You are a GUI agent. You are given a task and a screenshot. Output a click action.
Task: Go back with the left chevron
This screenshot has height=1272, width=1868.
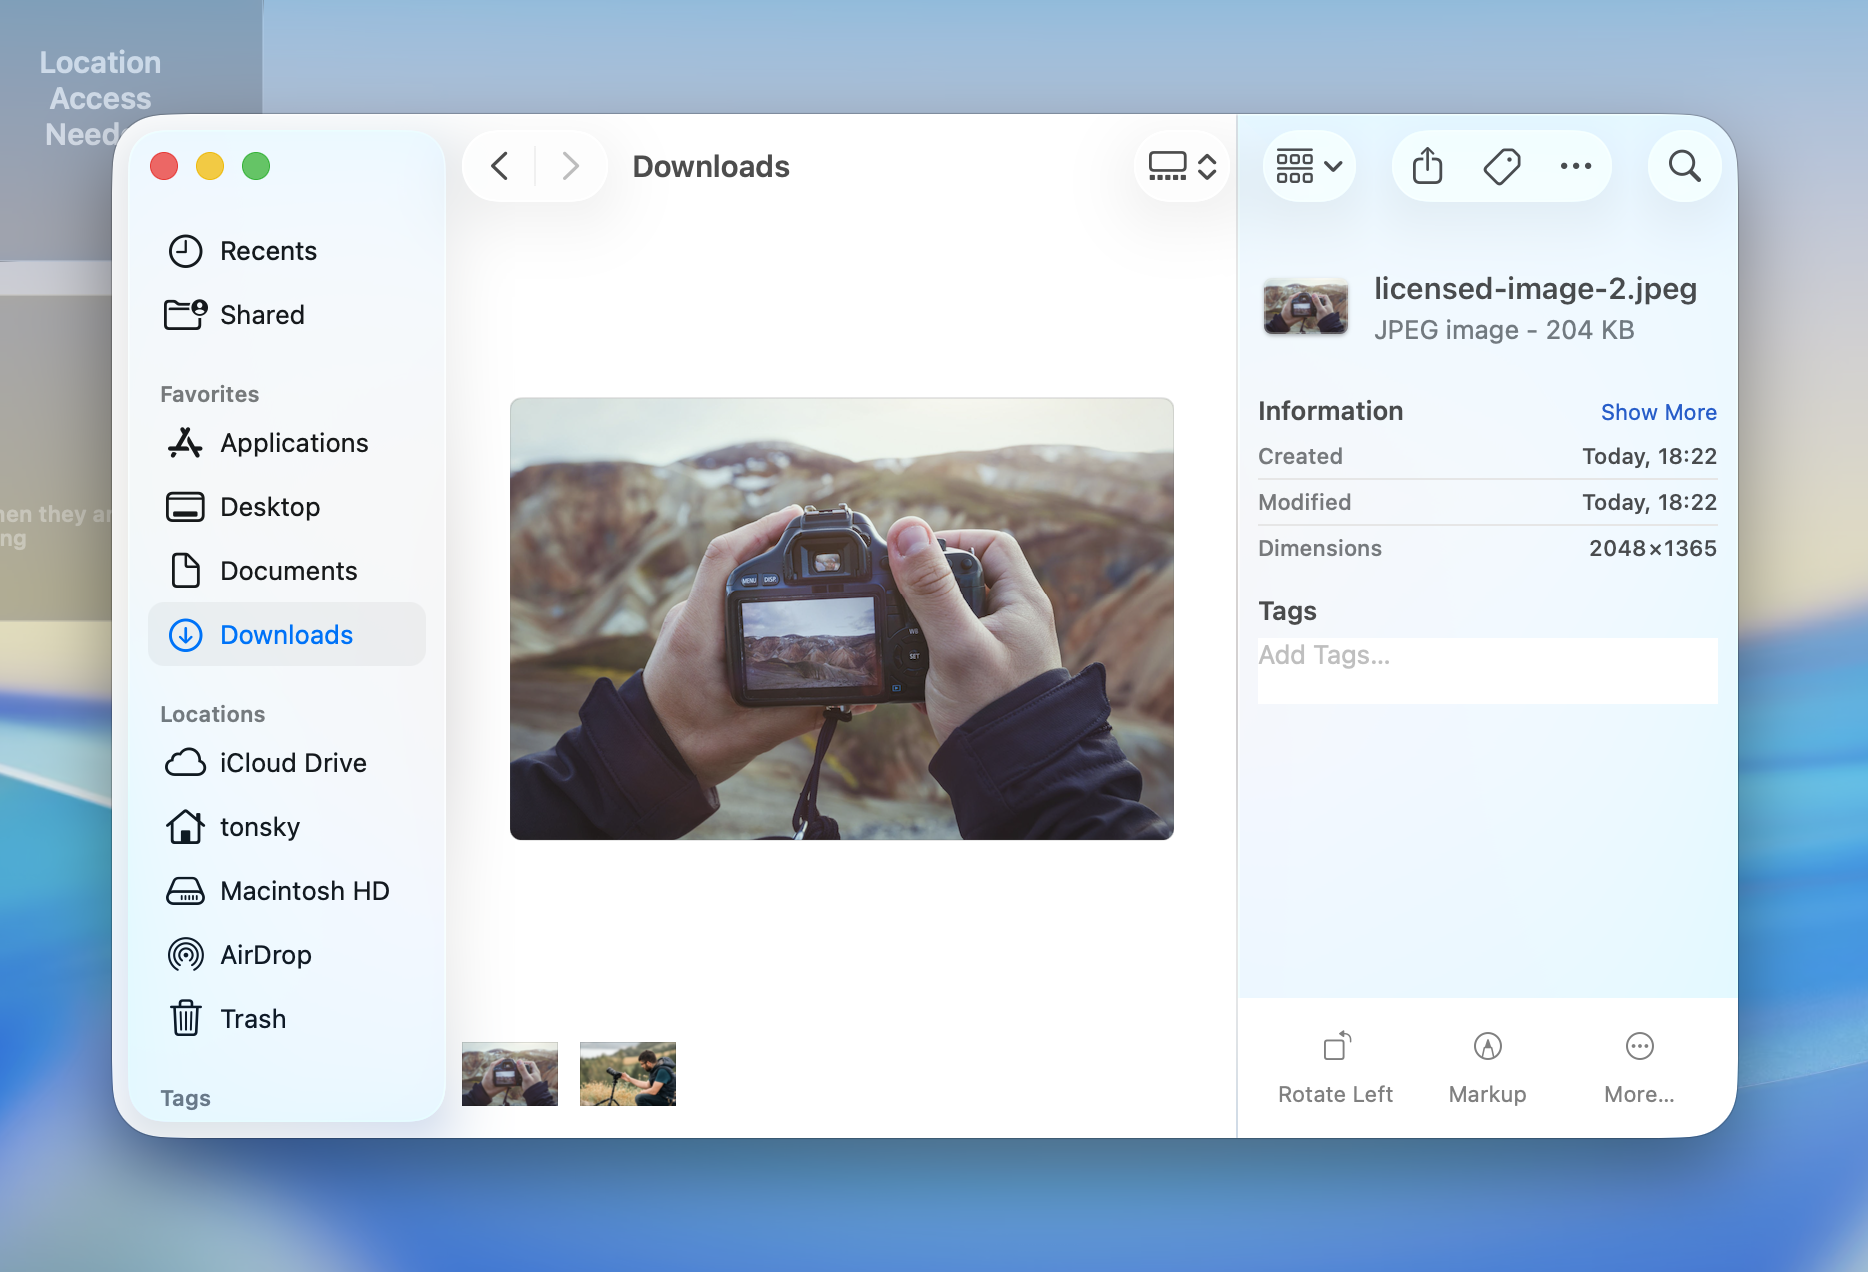[500, 166]
